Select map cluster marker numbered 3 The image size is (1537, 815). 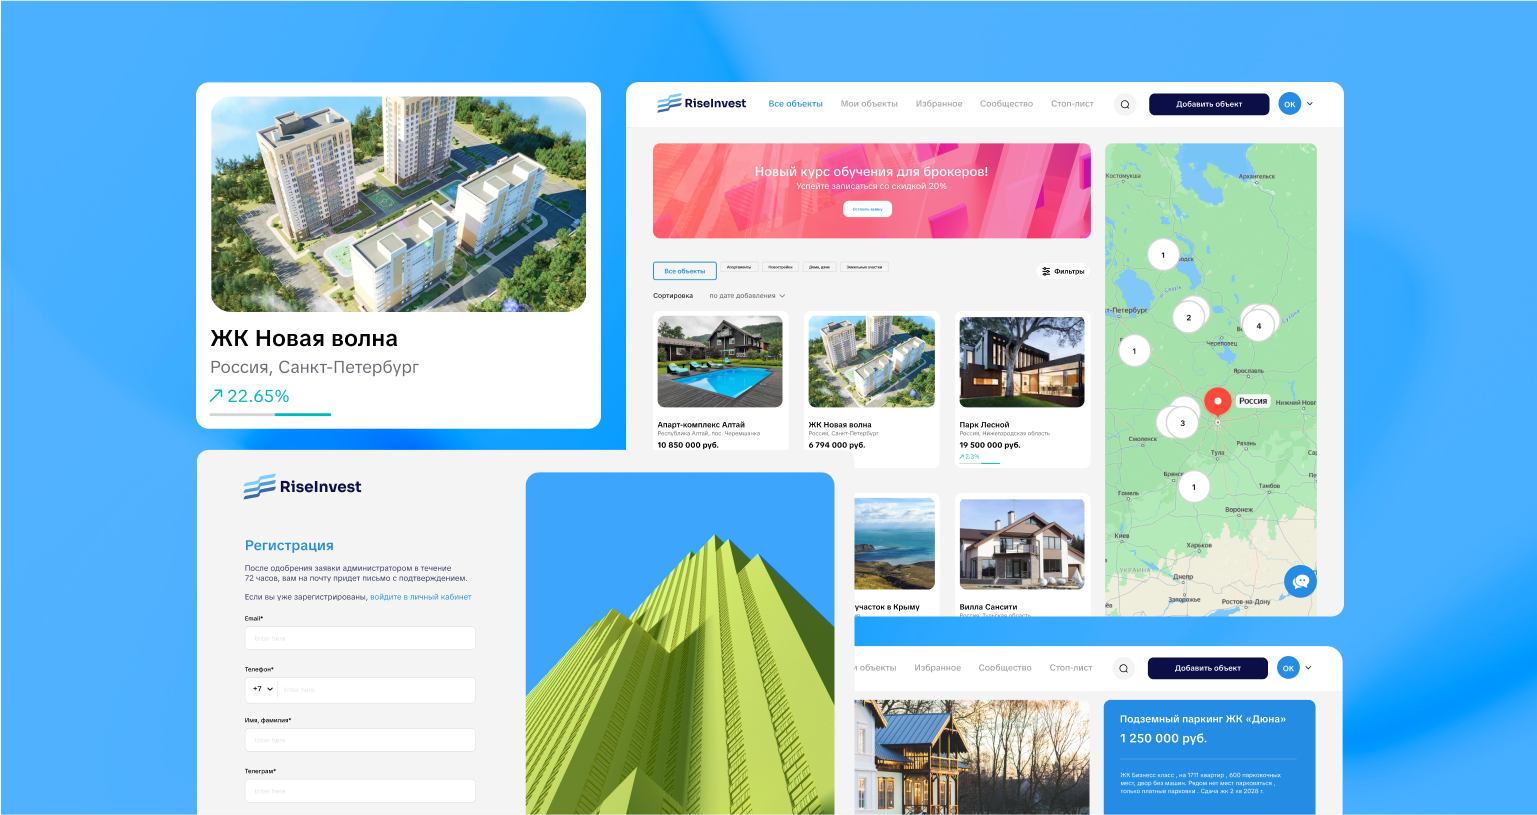click(x=1182, y=423)
